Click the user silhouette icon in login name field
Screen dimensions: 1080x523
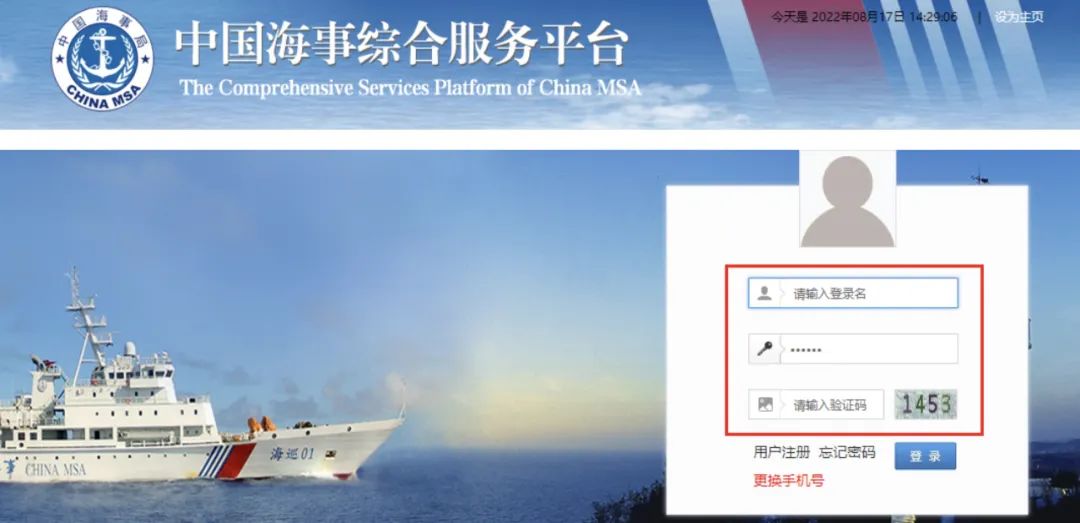[x=765, y=293]
